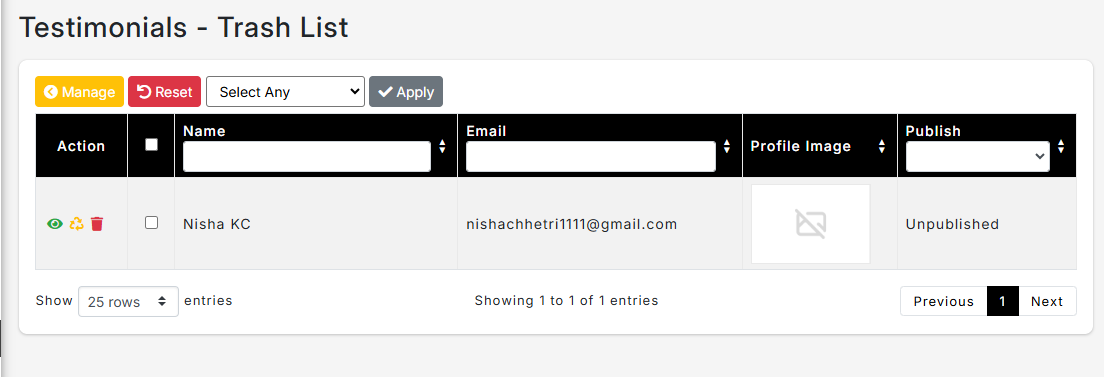Open the 25 rows entries dropdown

[x=128, y=302]
